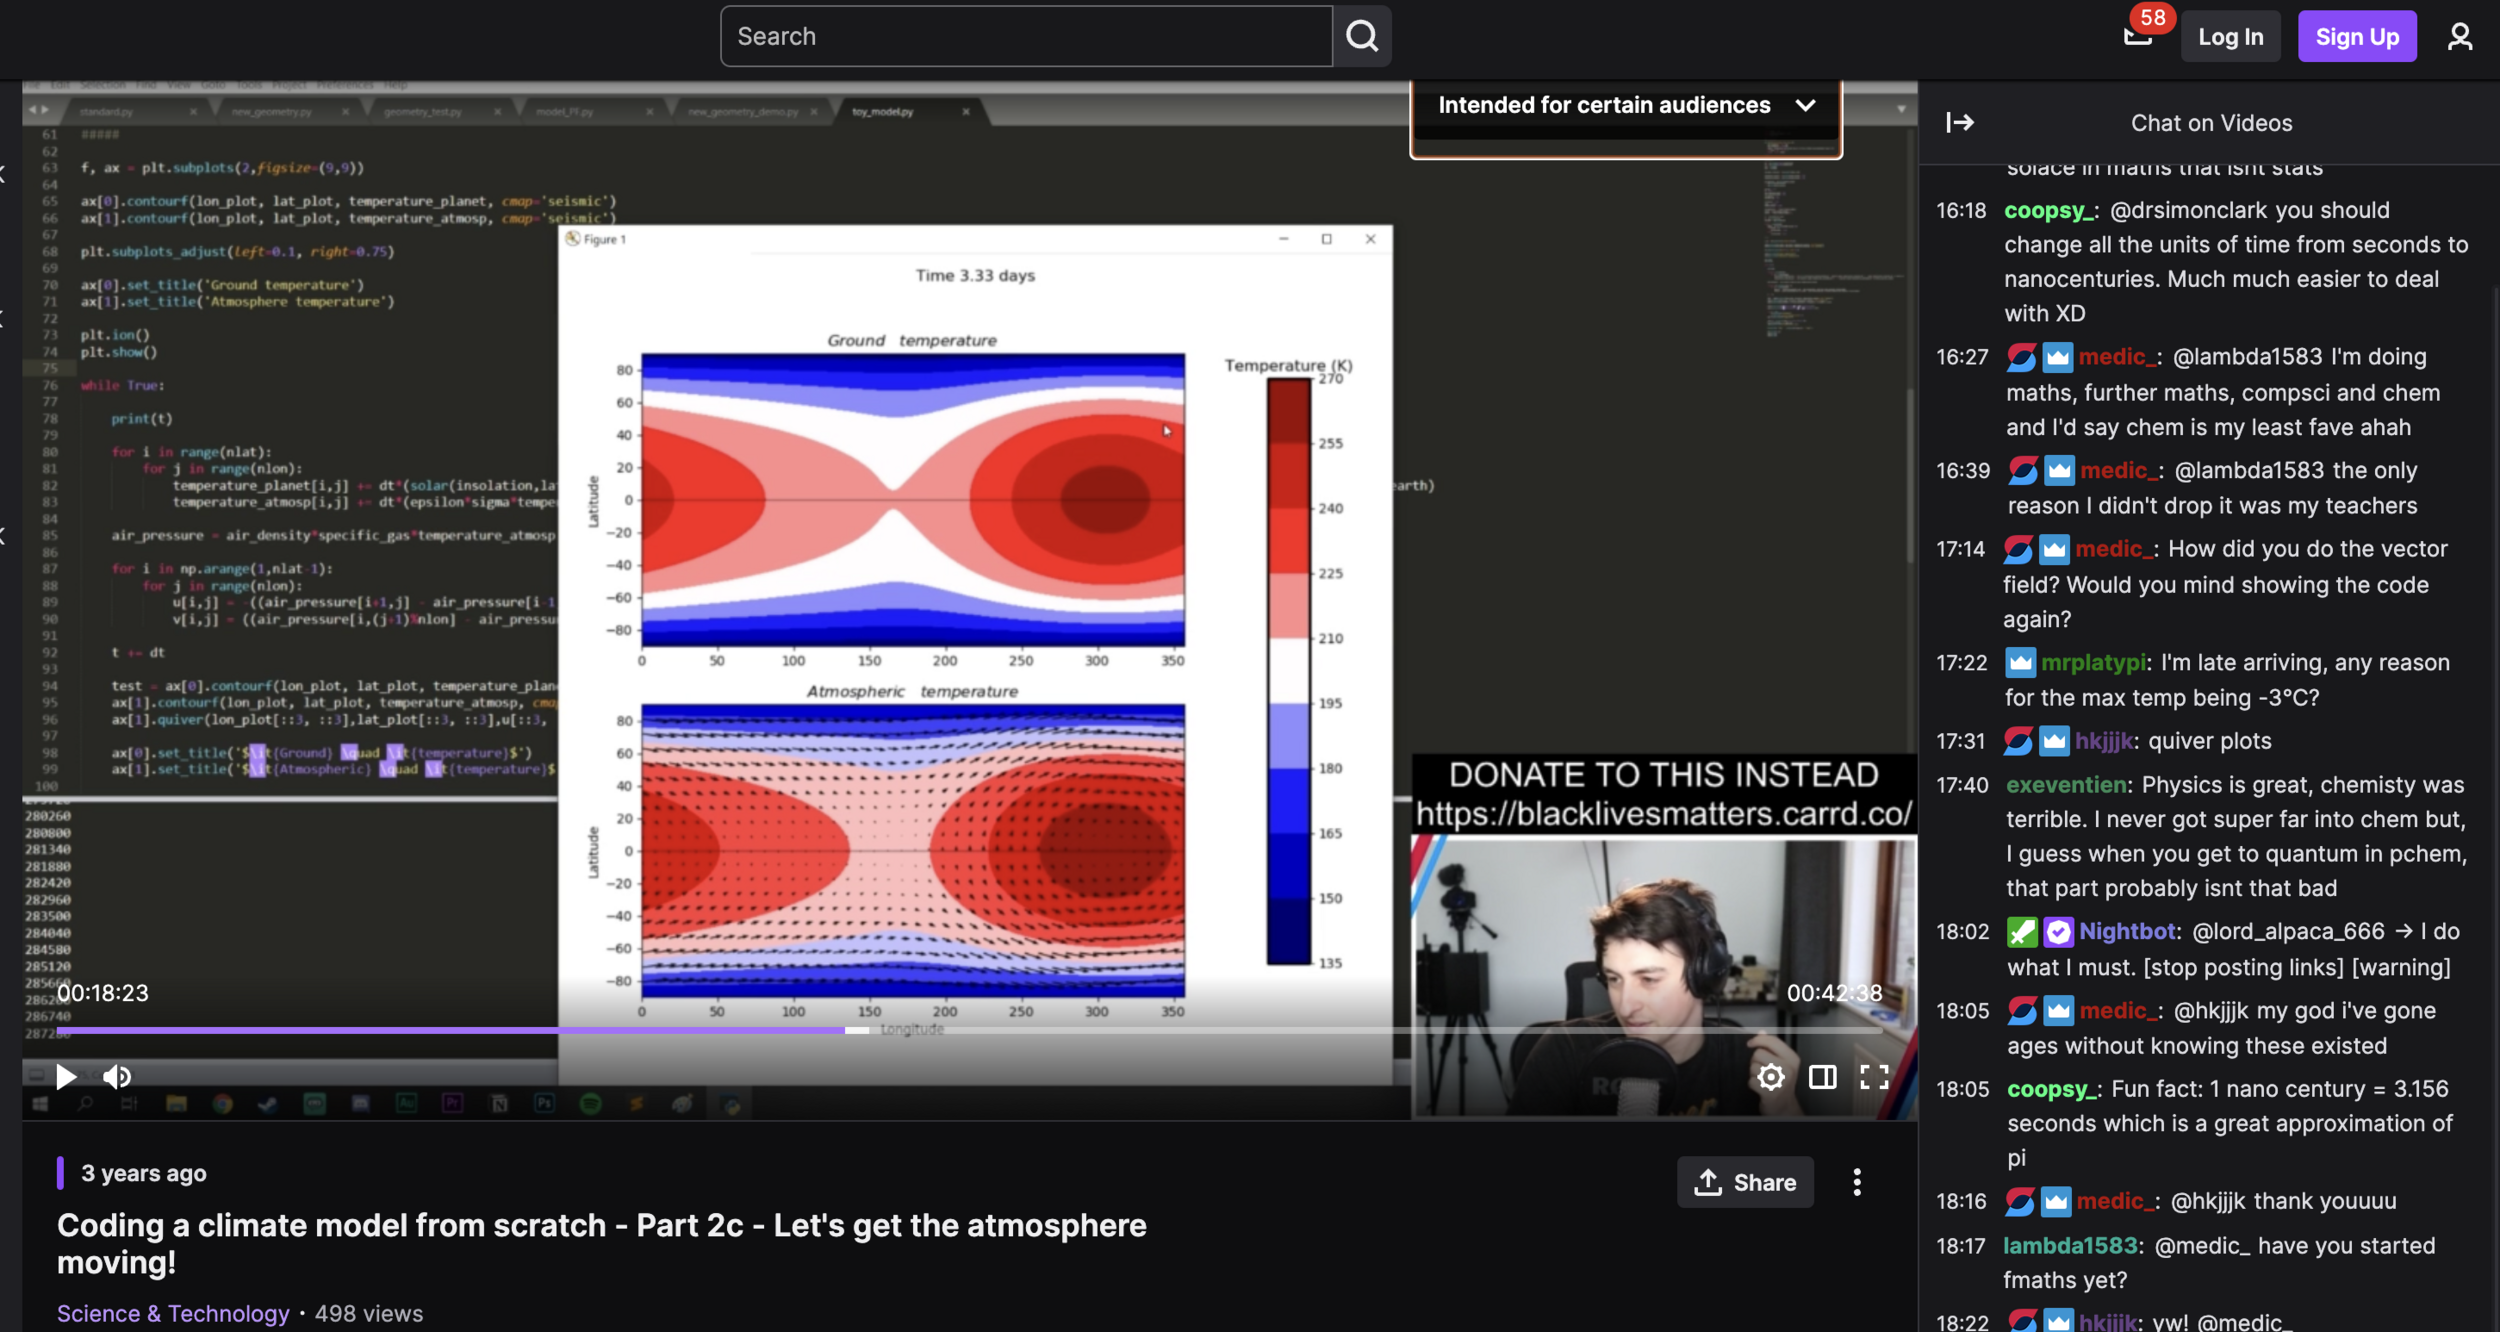Viewport: 2500px width, 1332px height.
Task: Enter fullscreen mode
Action: click(x=1874, y=1077)
